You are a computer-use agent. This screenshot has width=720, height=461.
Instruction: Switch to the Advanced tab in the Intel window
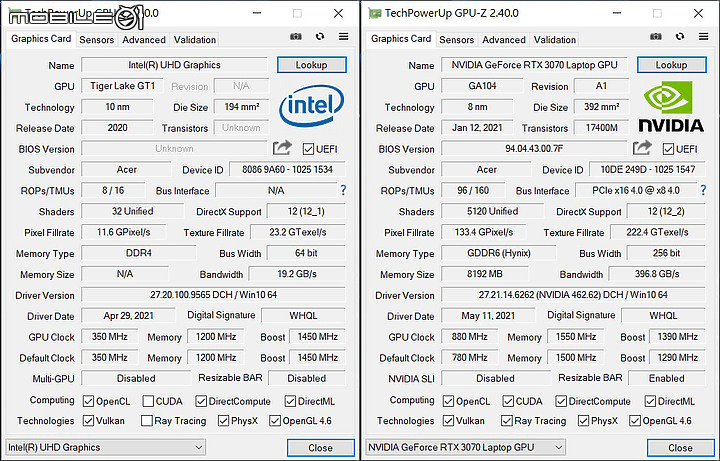click(144, 39)
